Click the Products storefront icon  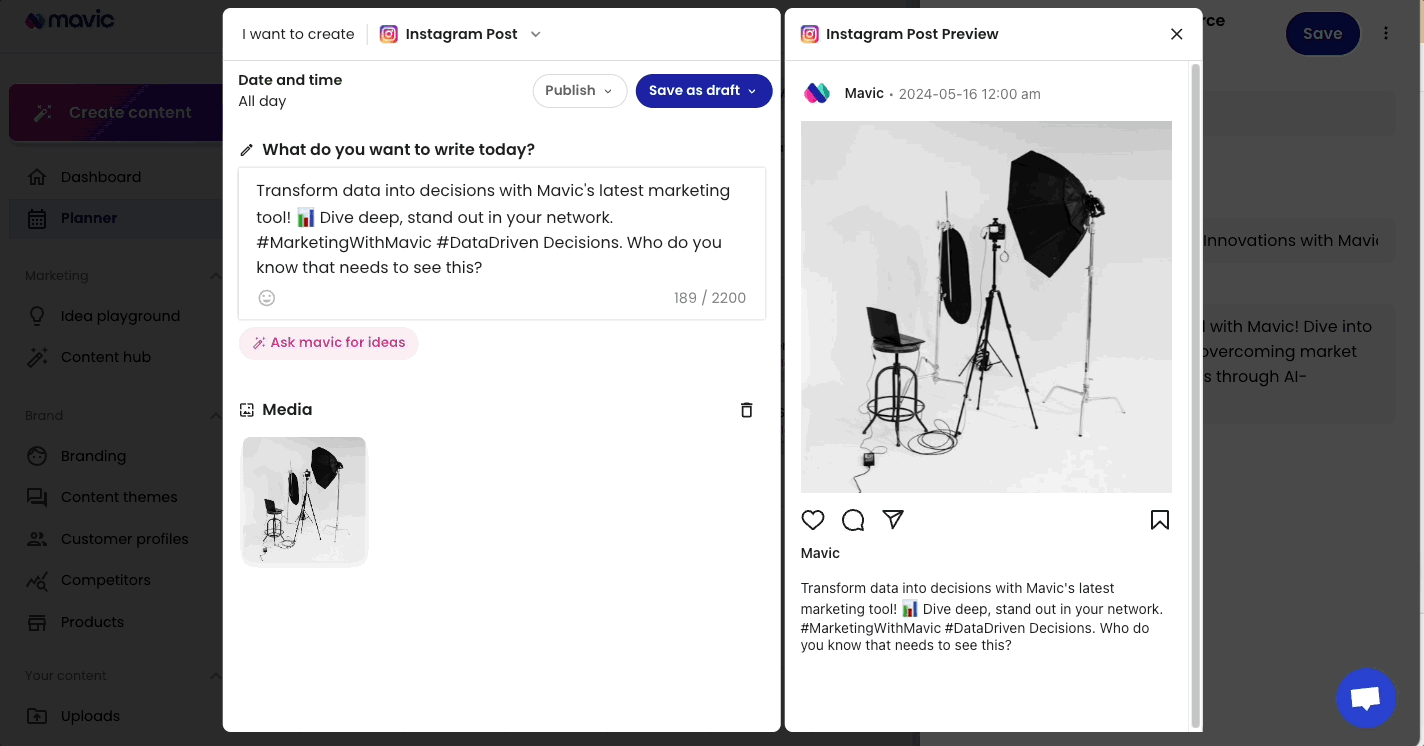[x=37, y=622]
